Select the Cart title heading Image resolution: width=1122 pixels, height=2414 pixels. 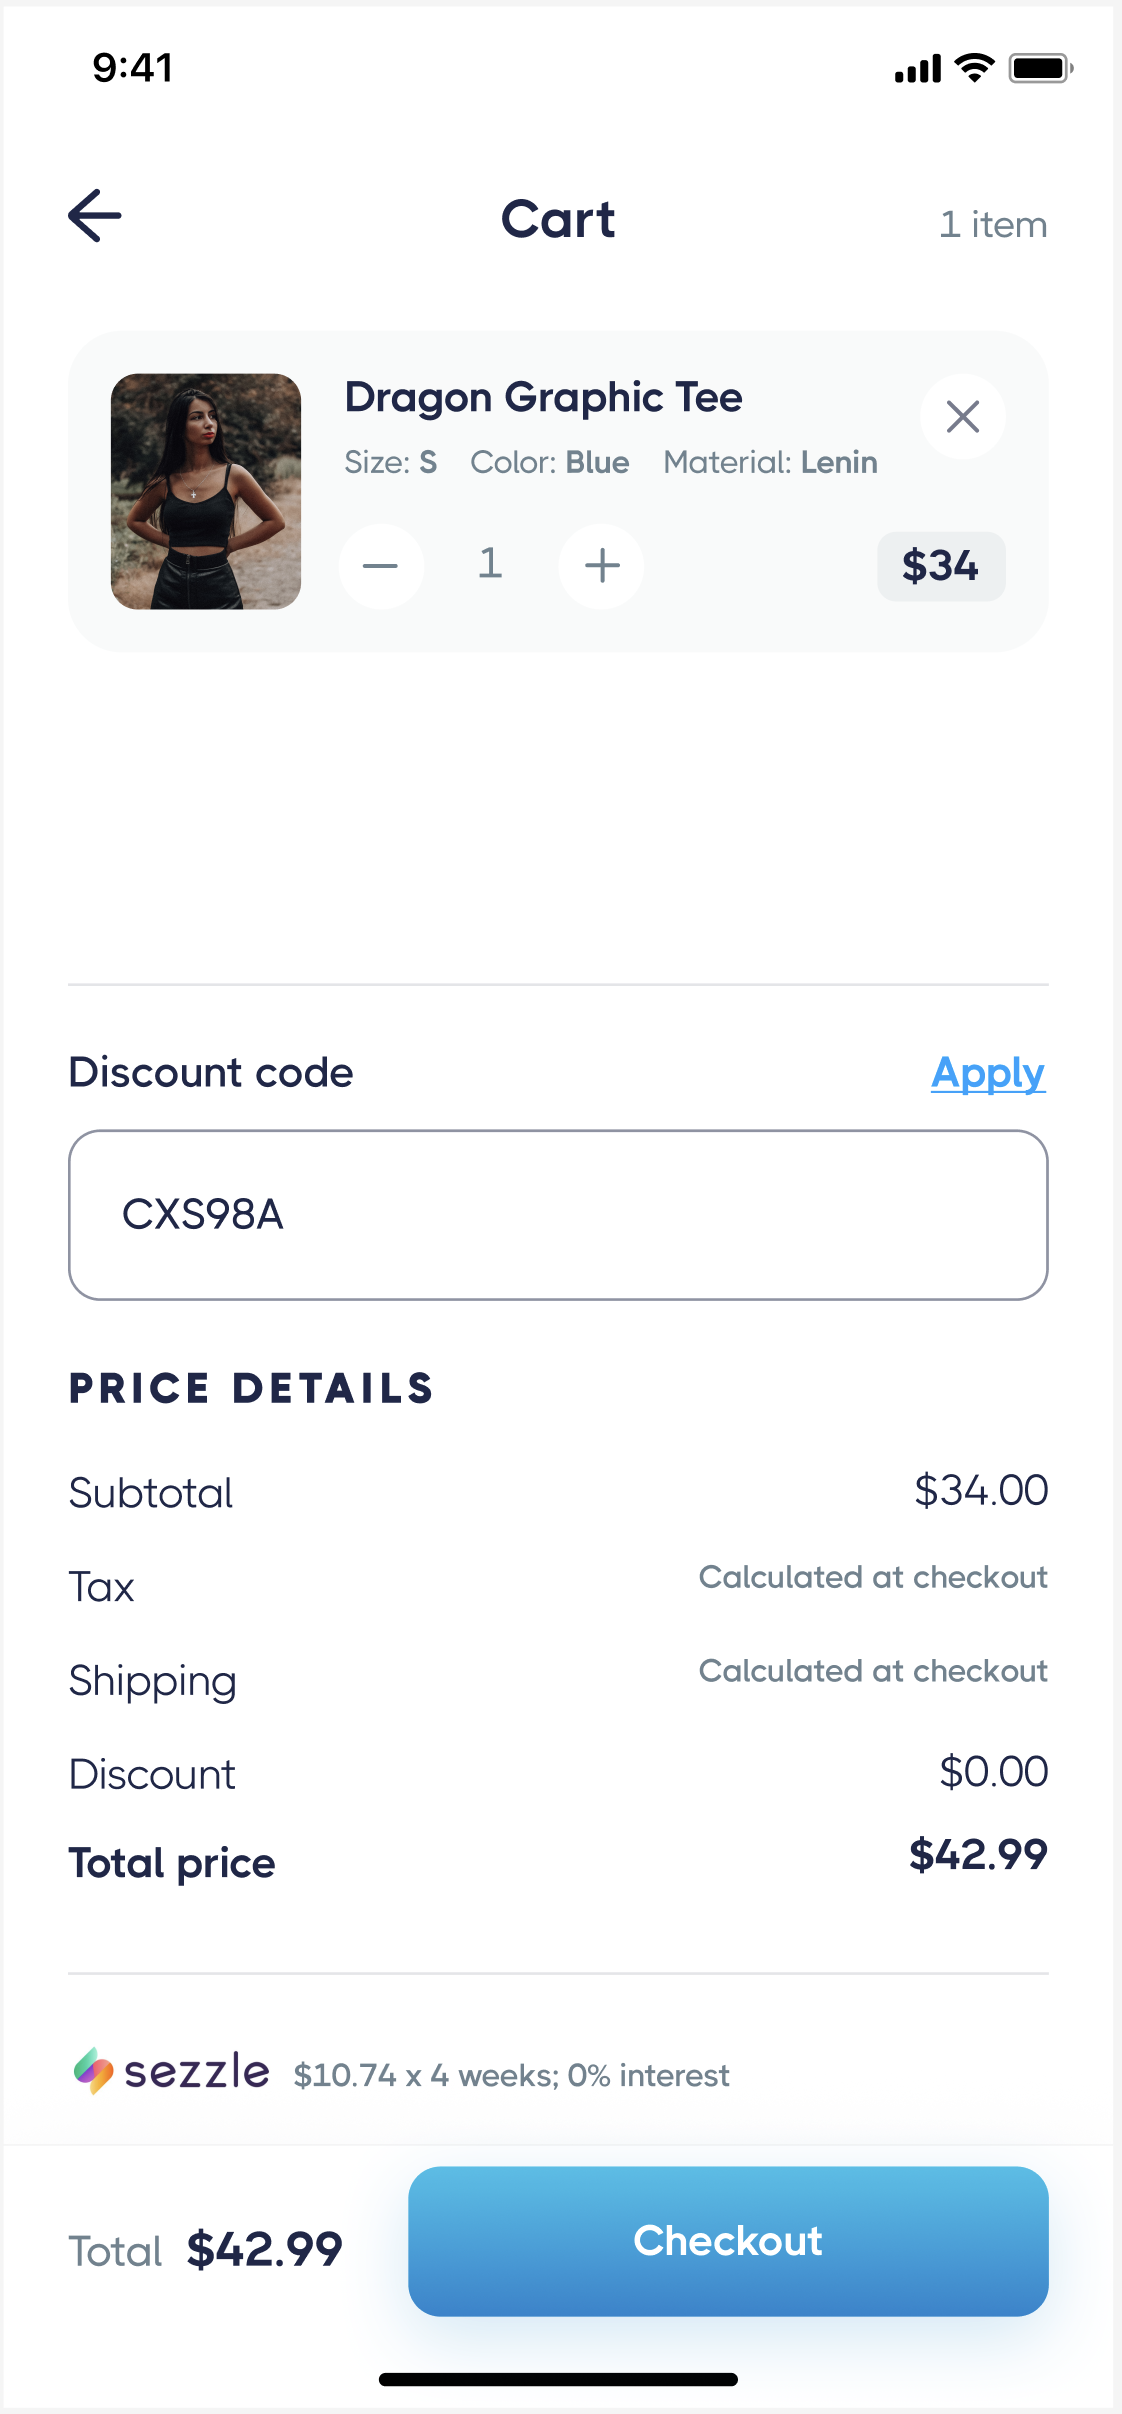[557, 219]
